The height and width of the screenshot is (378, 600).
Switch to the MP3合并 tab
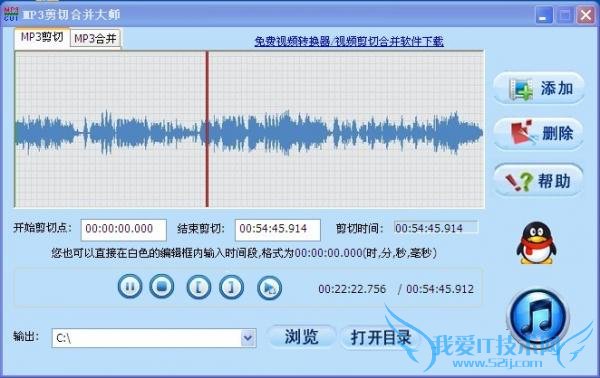tap(95, 39)
